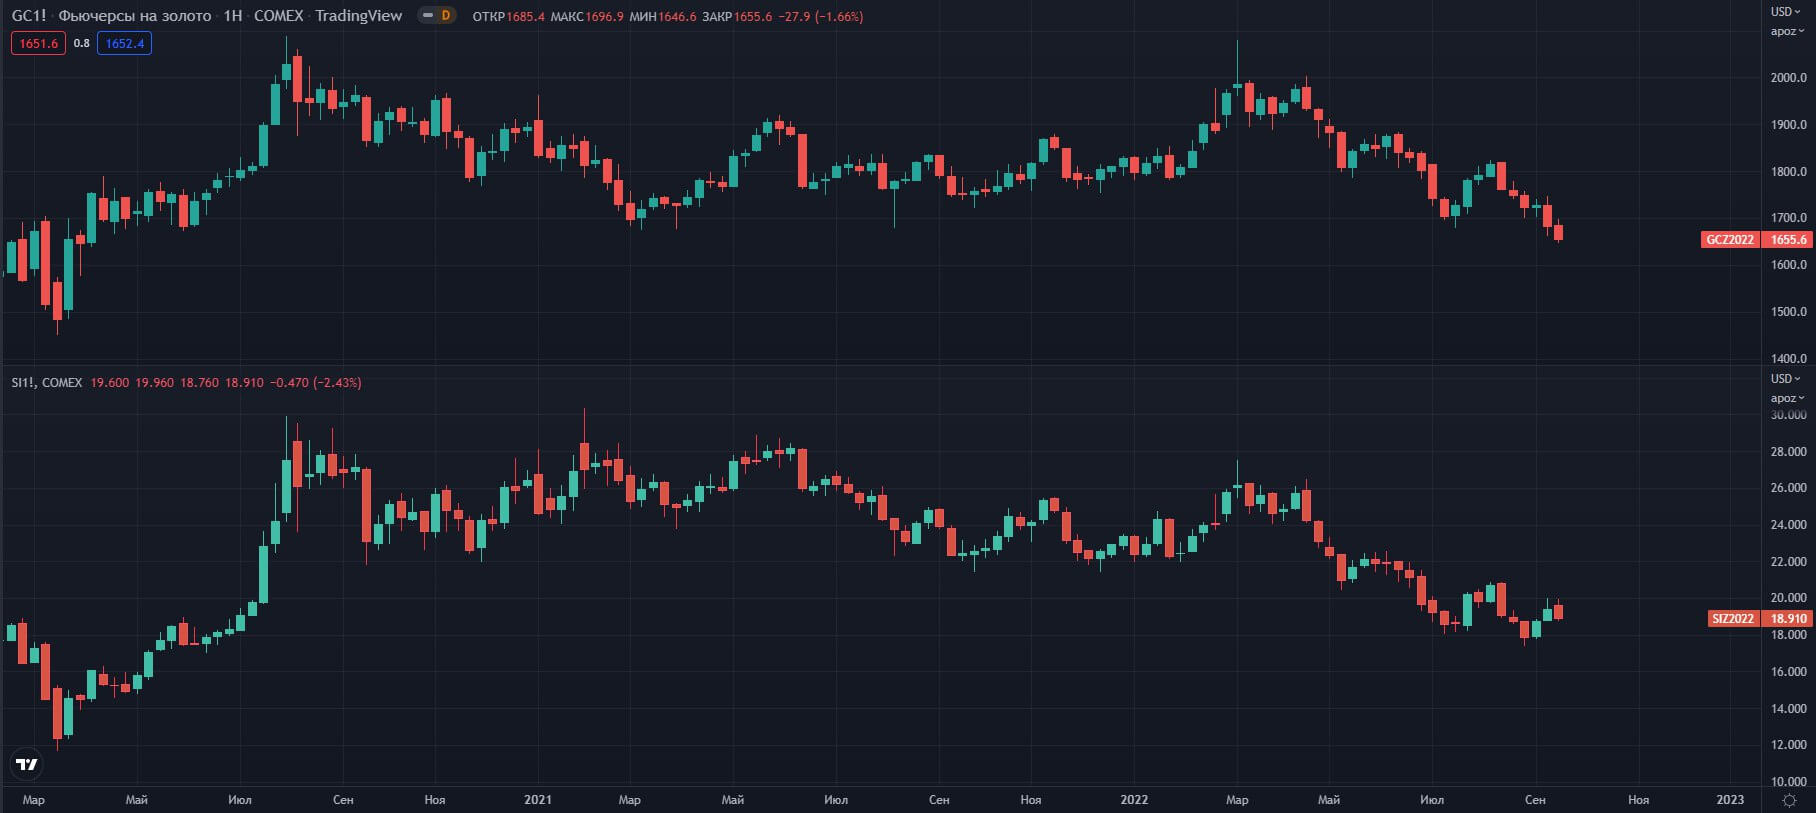Screen dimensions: 1816x813
Task: Click the −27.9 (−1.66%) change value
Action: click(x=821, y=17)
